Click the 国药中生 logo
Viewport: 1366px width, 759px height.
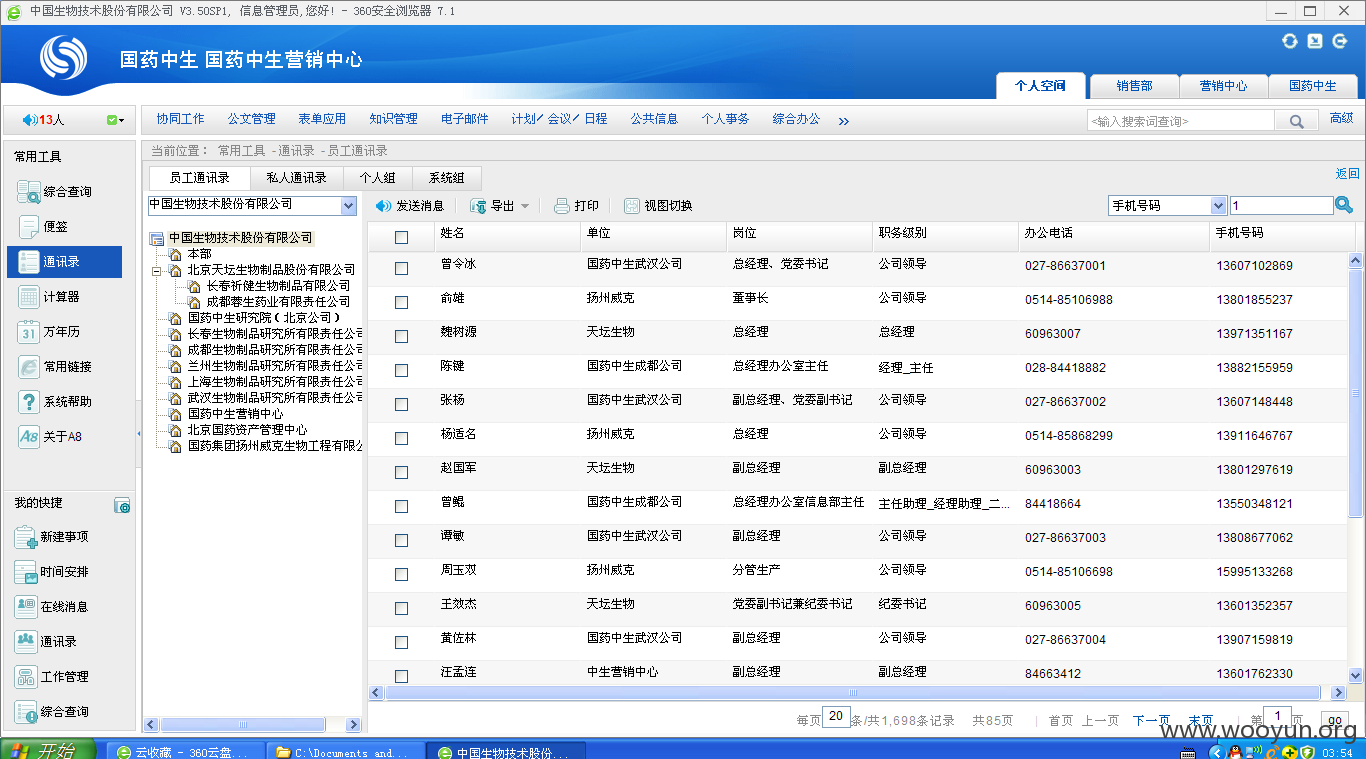click(x=64, y=58)
